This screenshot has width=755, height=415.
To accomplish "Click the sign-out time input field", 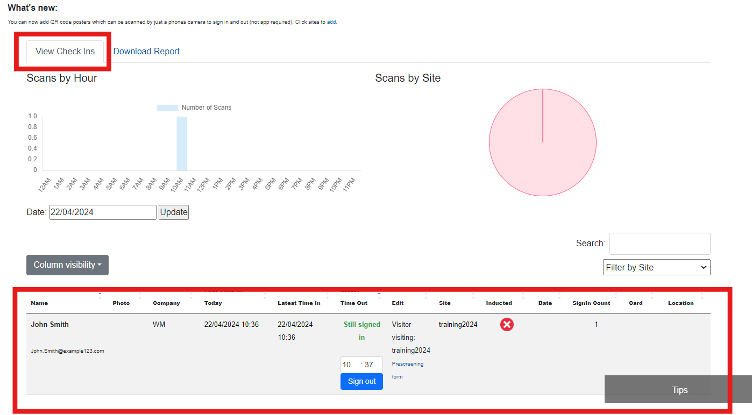I will [361, 363].
